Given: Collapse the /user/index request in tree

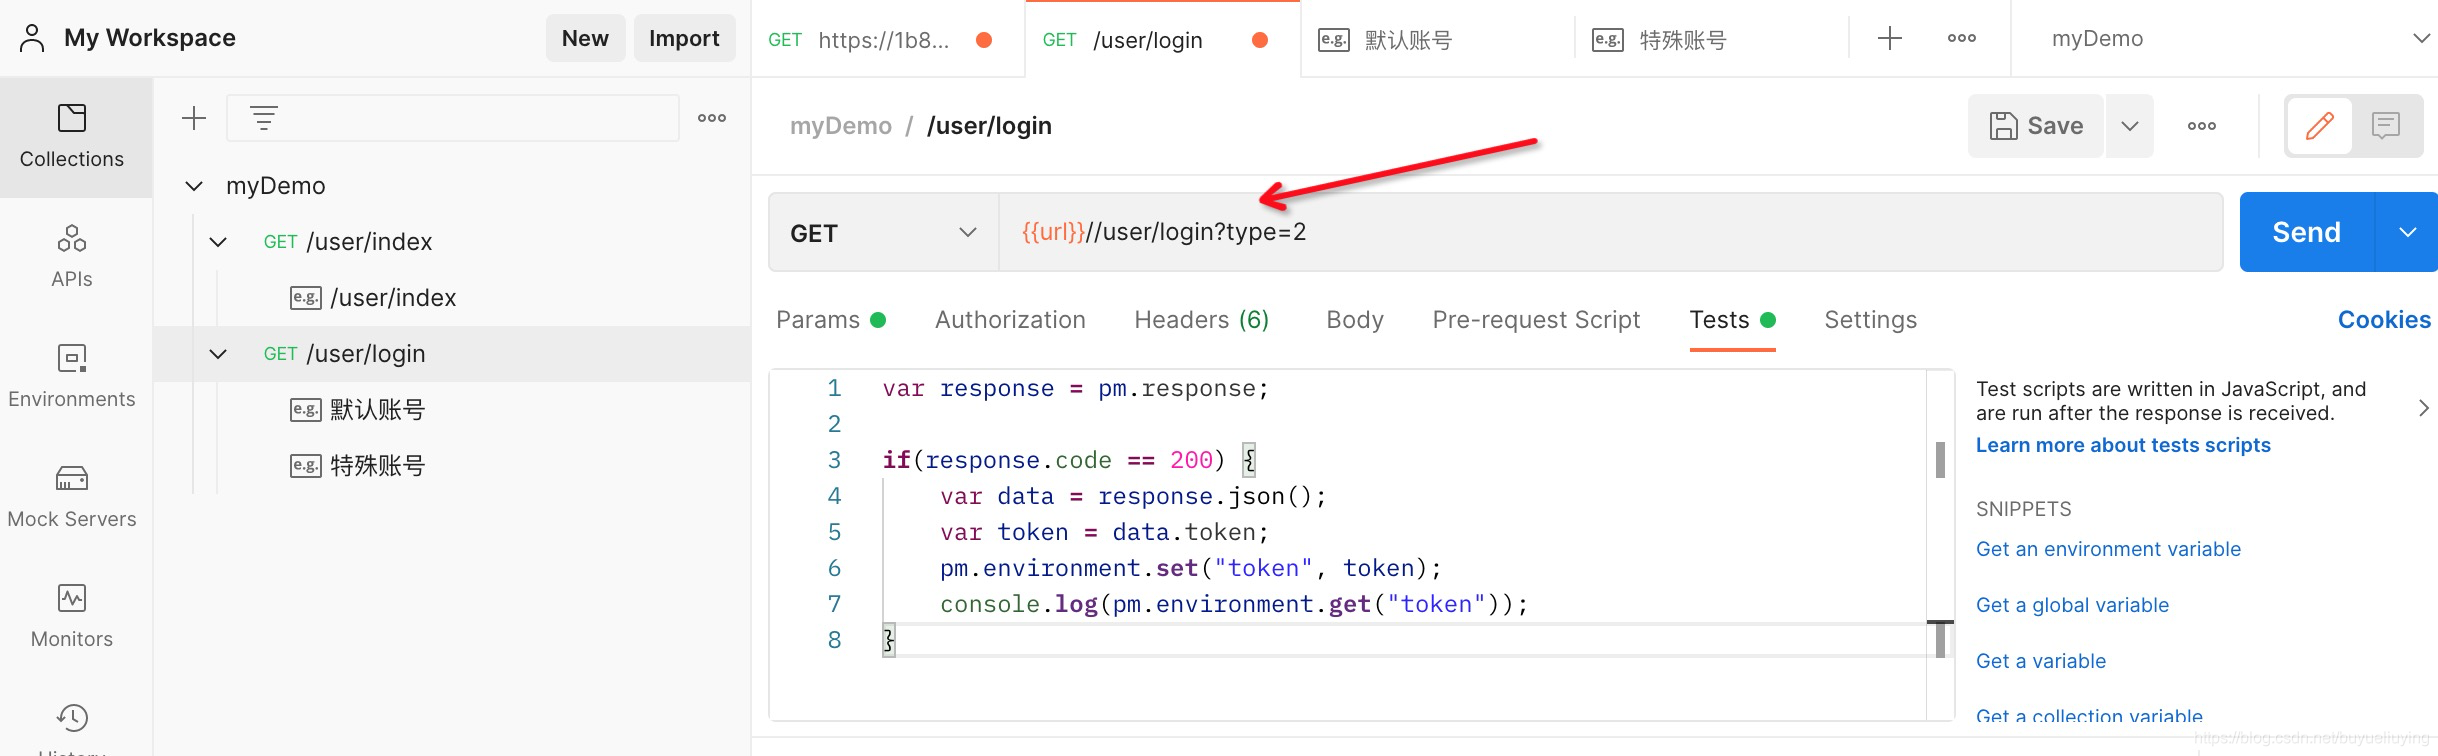Looking at the screenshot, I should click(218, 242).
